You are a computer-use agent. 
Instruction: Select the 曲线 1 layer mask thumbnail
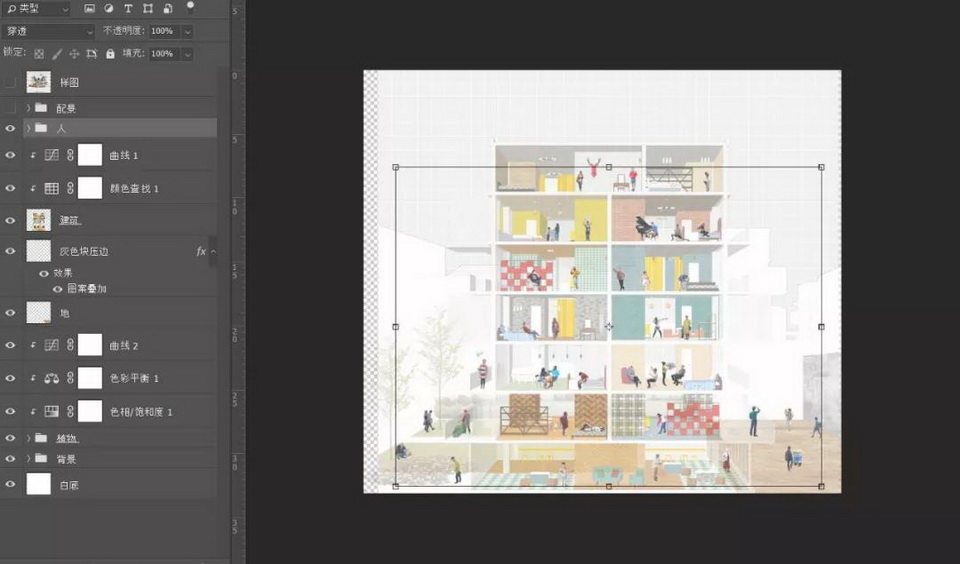coord(90,155)
